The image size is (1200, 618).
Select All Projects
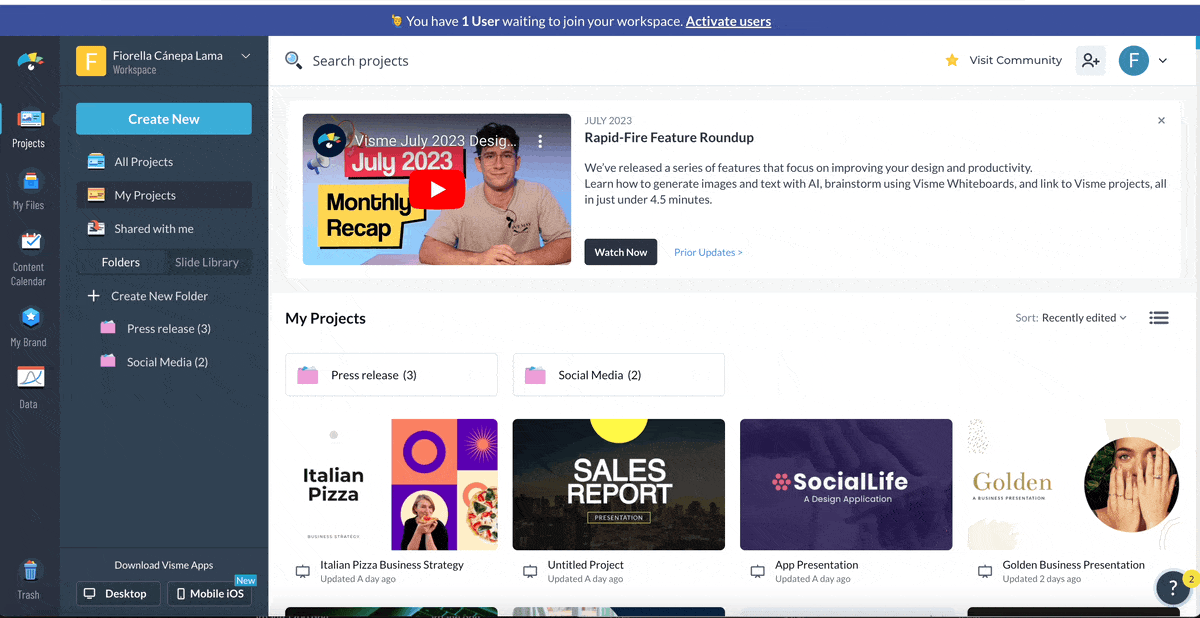click(x=164, y=162)
